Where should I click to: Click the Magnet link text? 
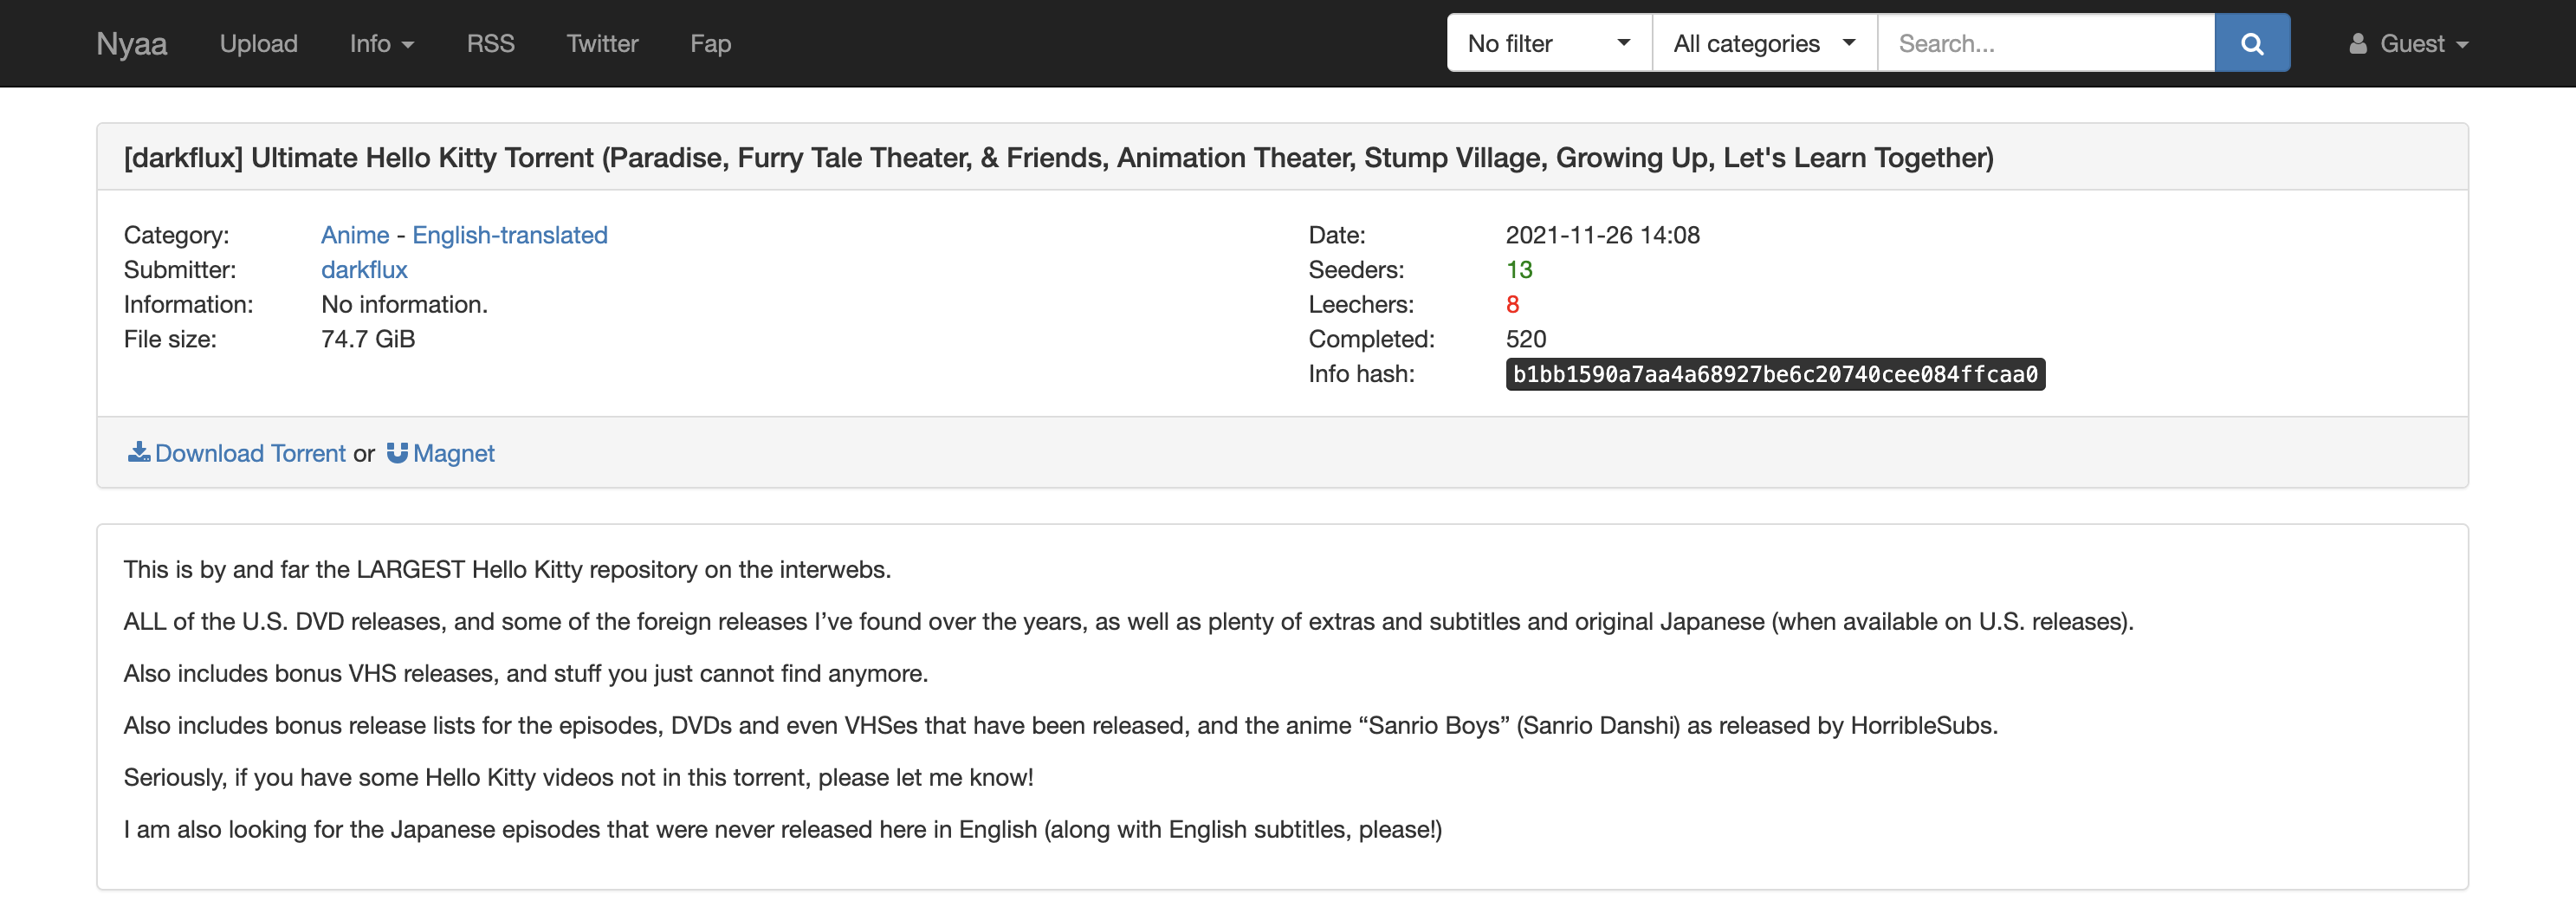(454, 453)
